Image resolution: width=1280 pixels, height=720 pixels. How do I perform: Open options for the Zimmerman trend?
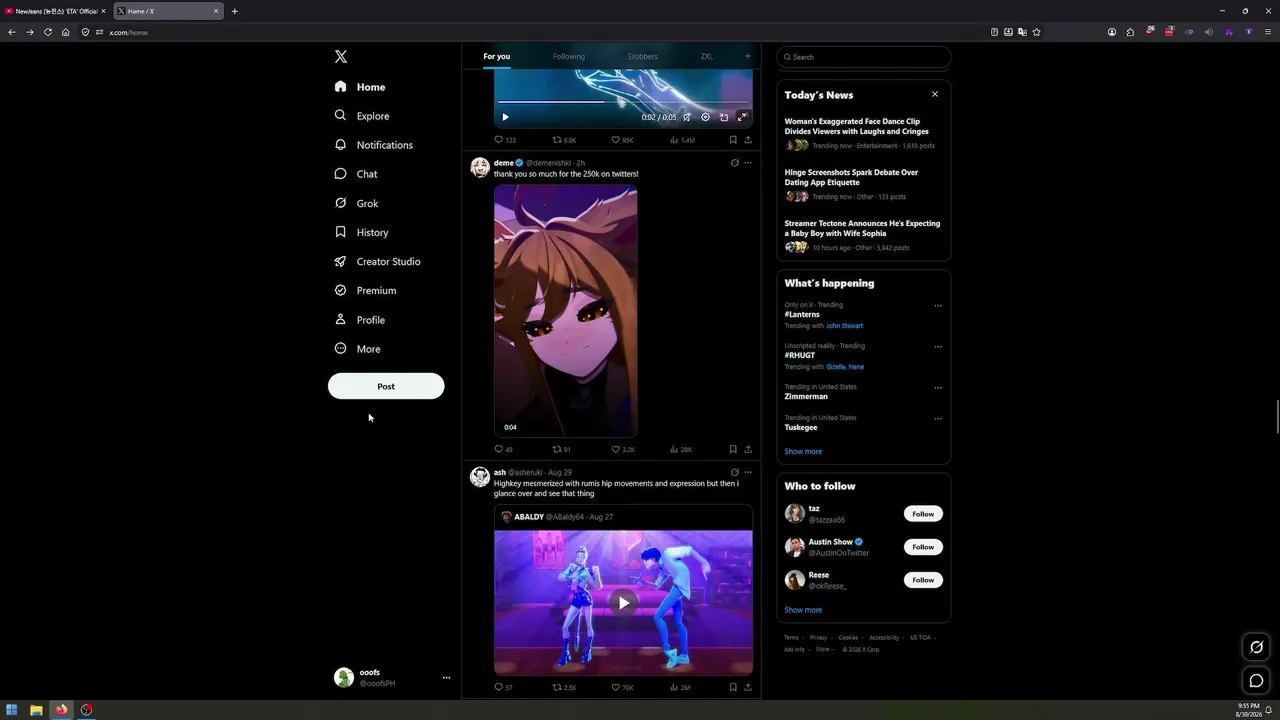click(938, 388)
